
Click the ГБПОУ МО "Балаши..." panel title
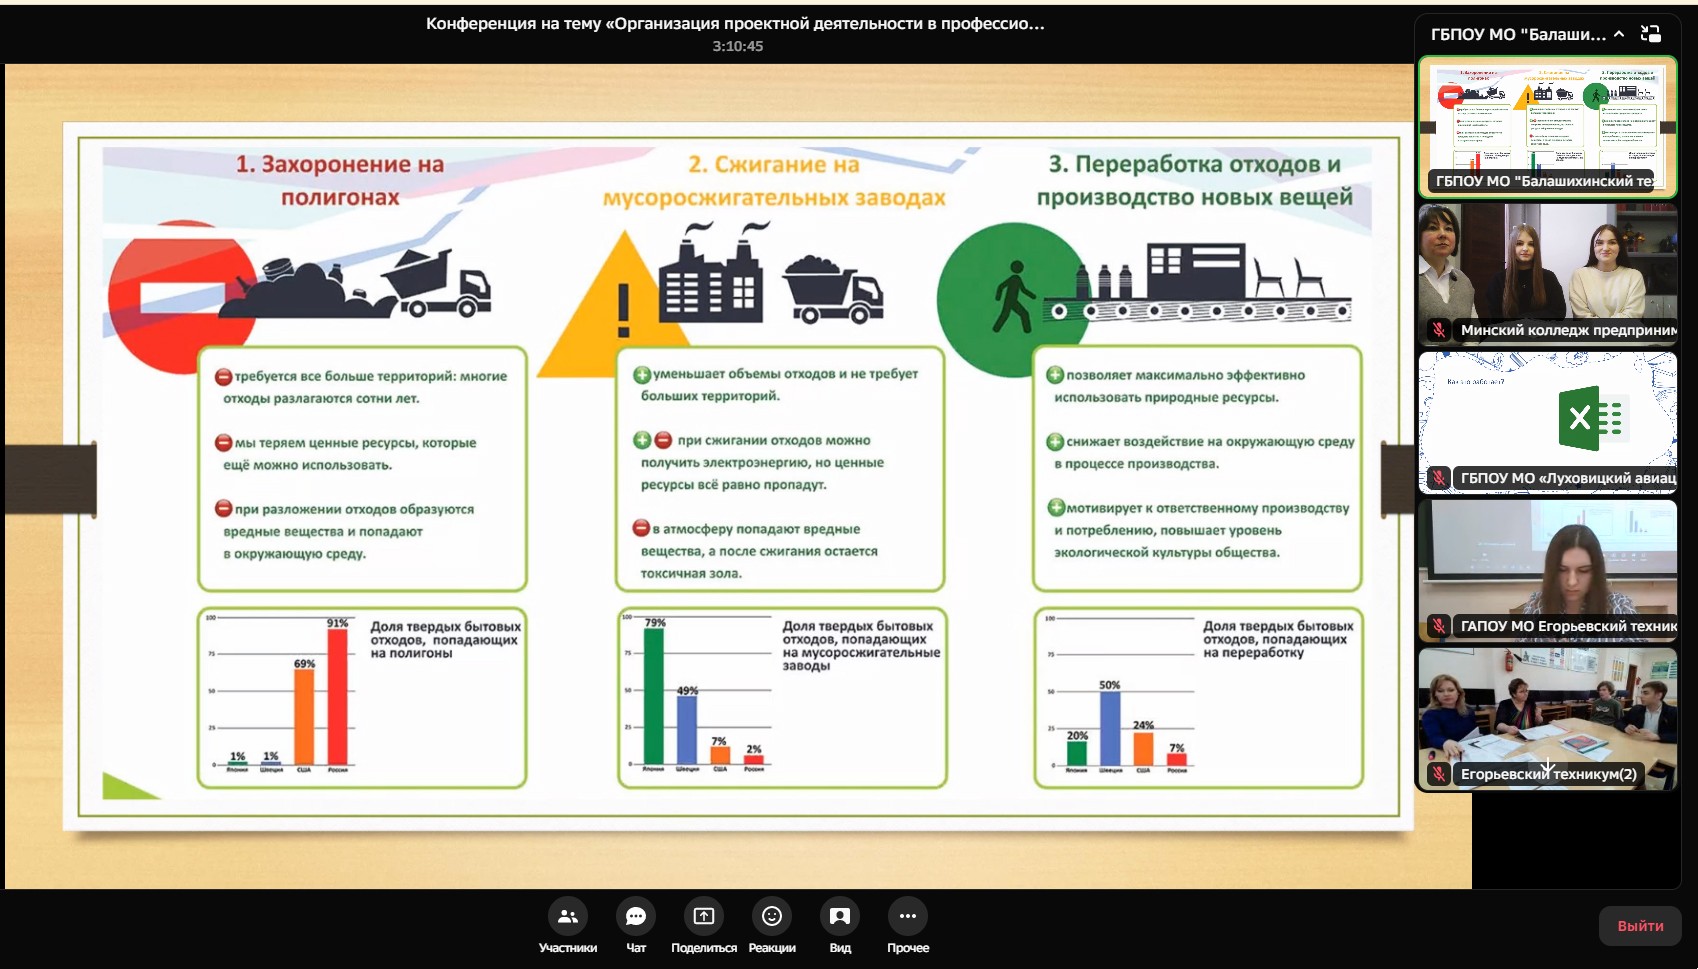1517,34
